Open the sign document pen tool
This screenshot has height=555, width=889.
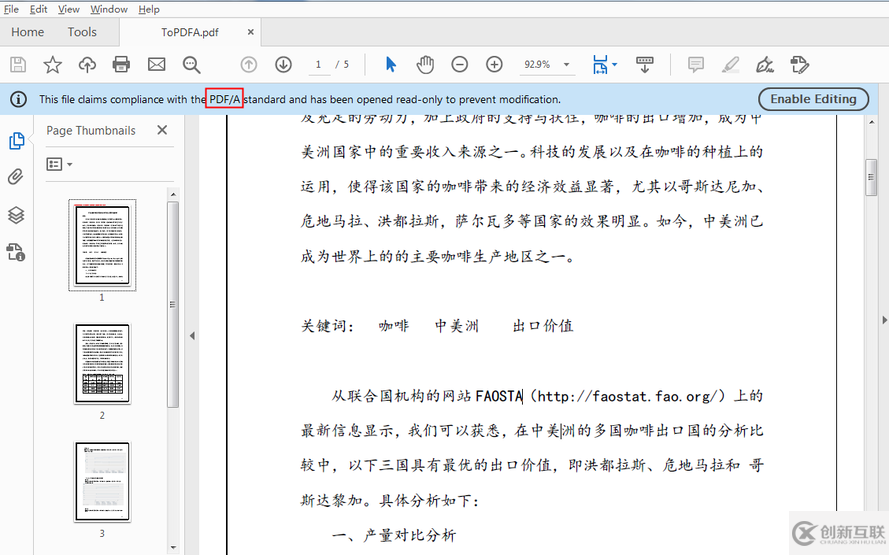(765, 65)
